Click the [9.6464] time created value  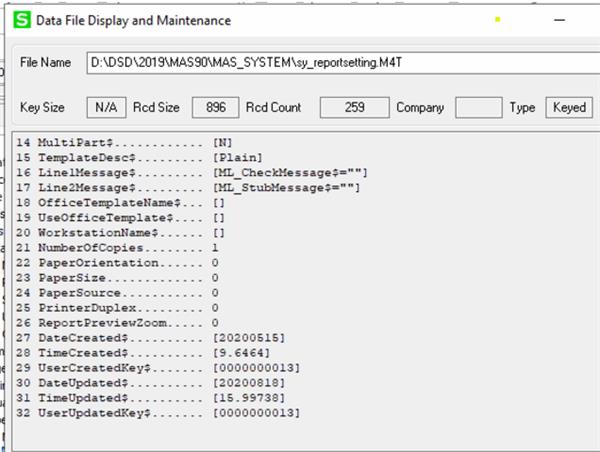point(241,353)
